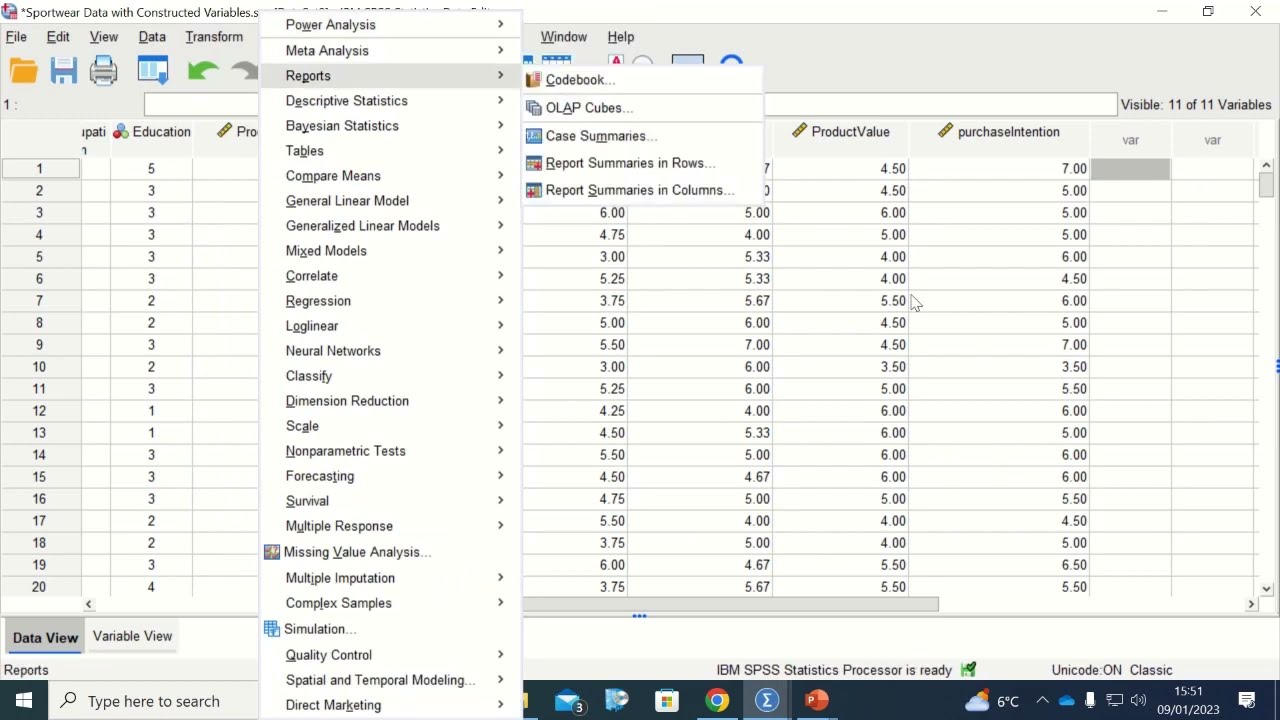Select the ProductValue column header
1280x720 pixels.
[840, 132]
